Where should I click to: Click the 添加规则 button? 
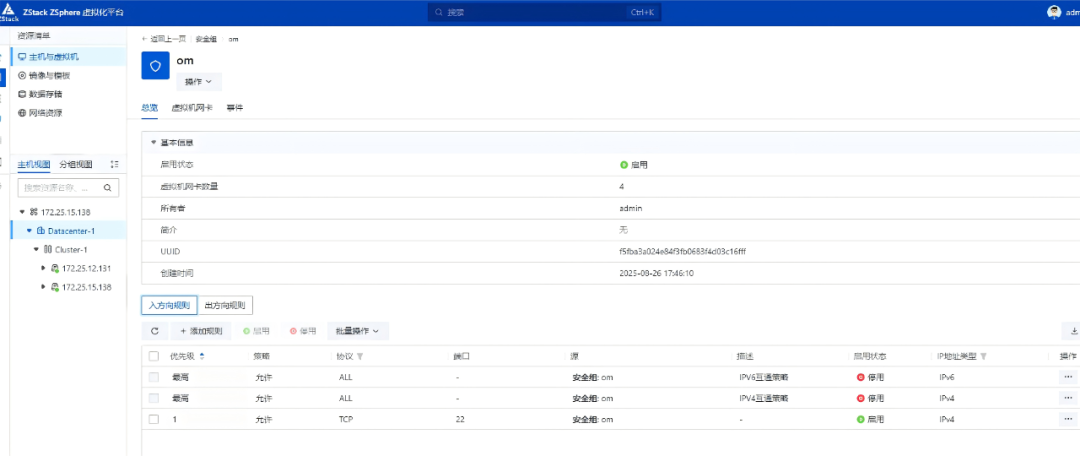(x=201, y=331)
